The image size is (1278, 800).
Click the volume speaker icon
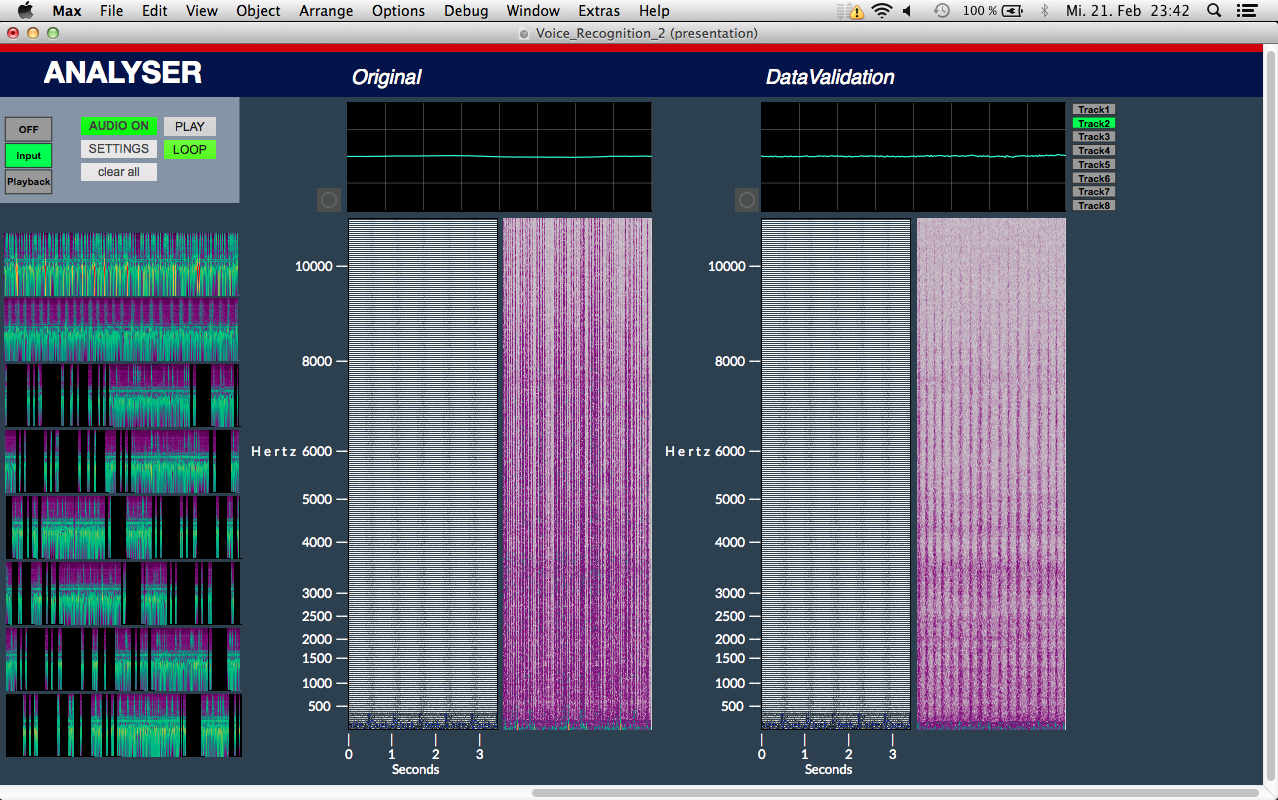[x=907, y=11]
